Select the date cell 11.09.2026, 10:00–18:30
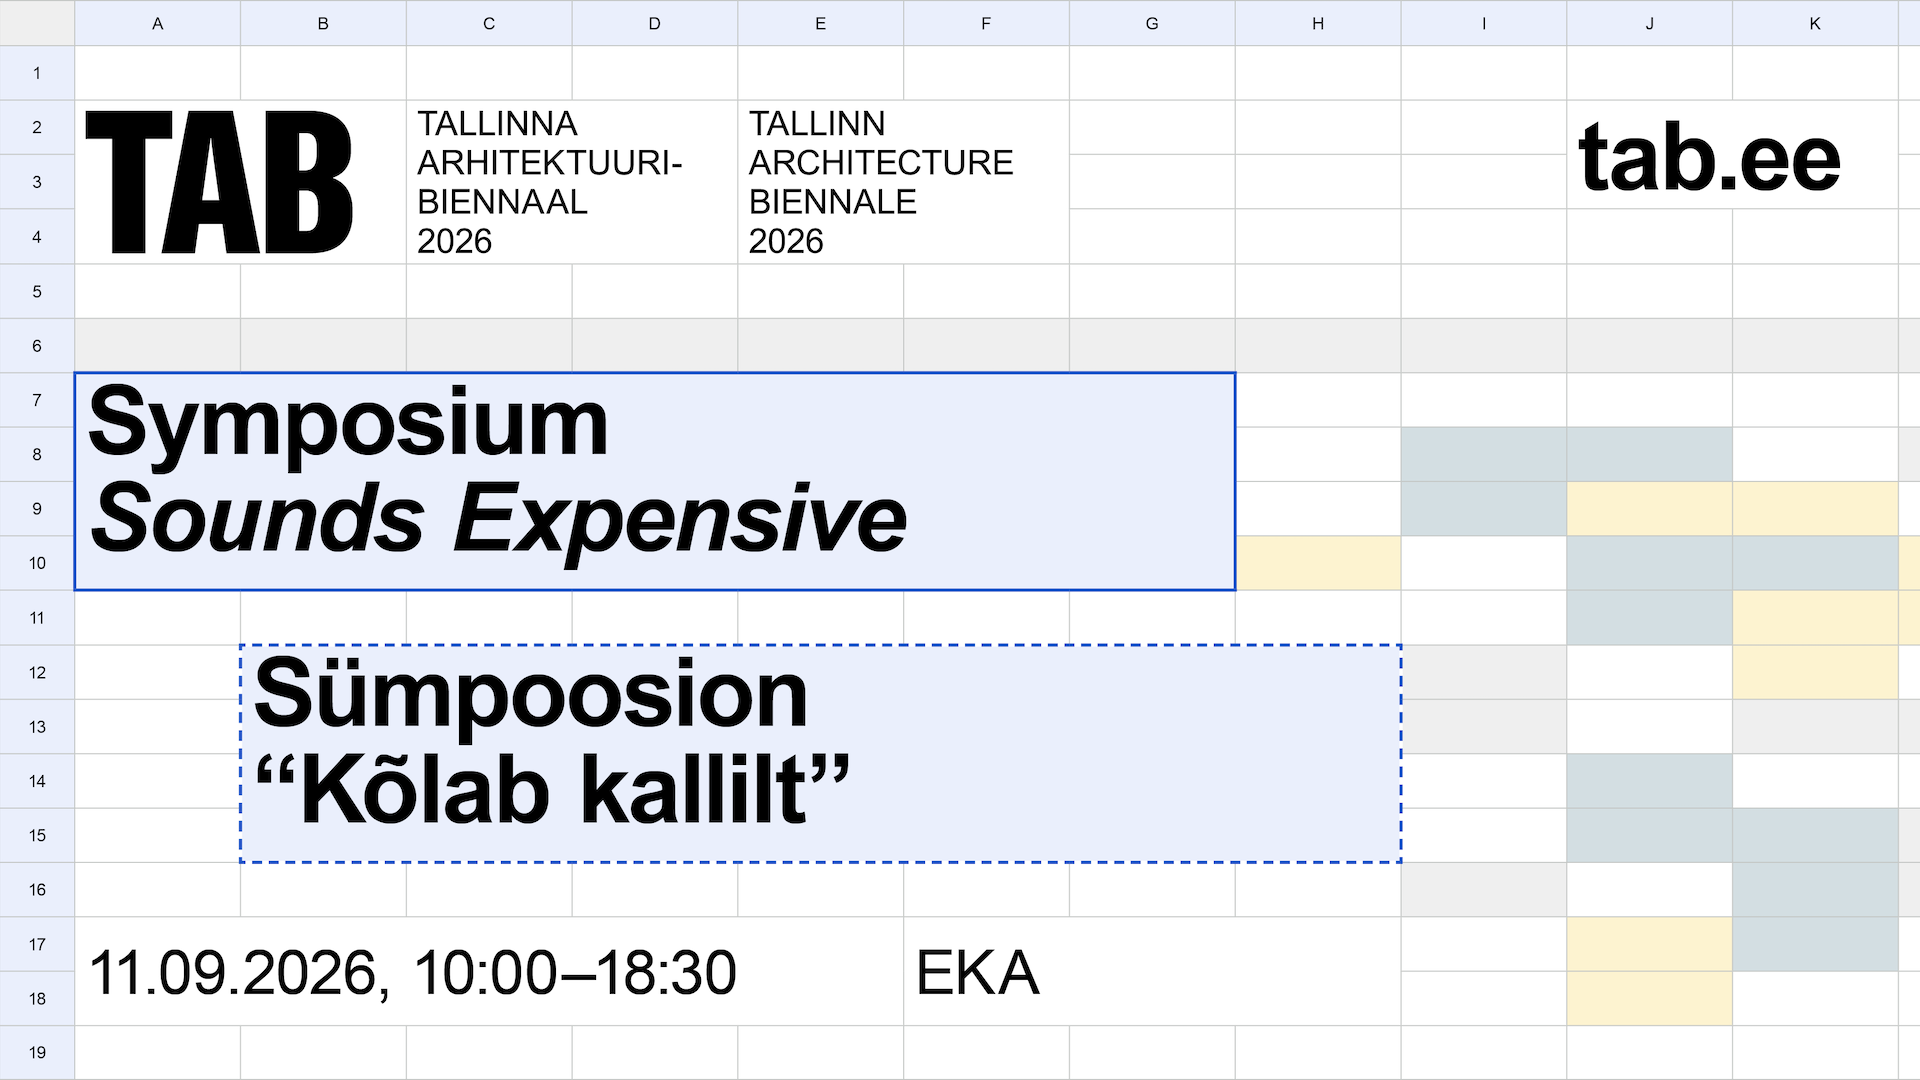1920x1080 pixels. (x=489, y=971)
